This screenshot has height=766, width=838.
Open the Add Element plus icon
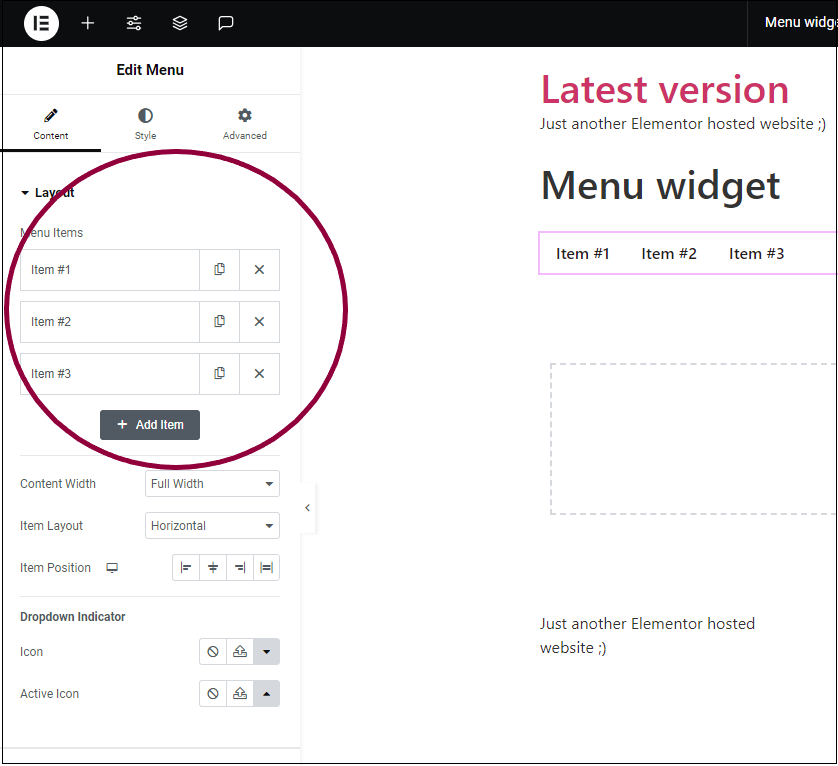[88, 23]
